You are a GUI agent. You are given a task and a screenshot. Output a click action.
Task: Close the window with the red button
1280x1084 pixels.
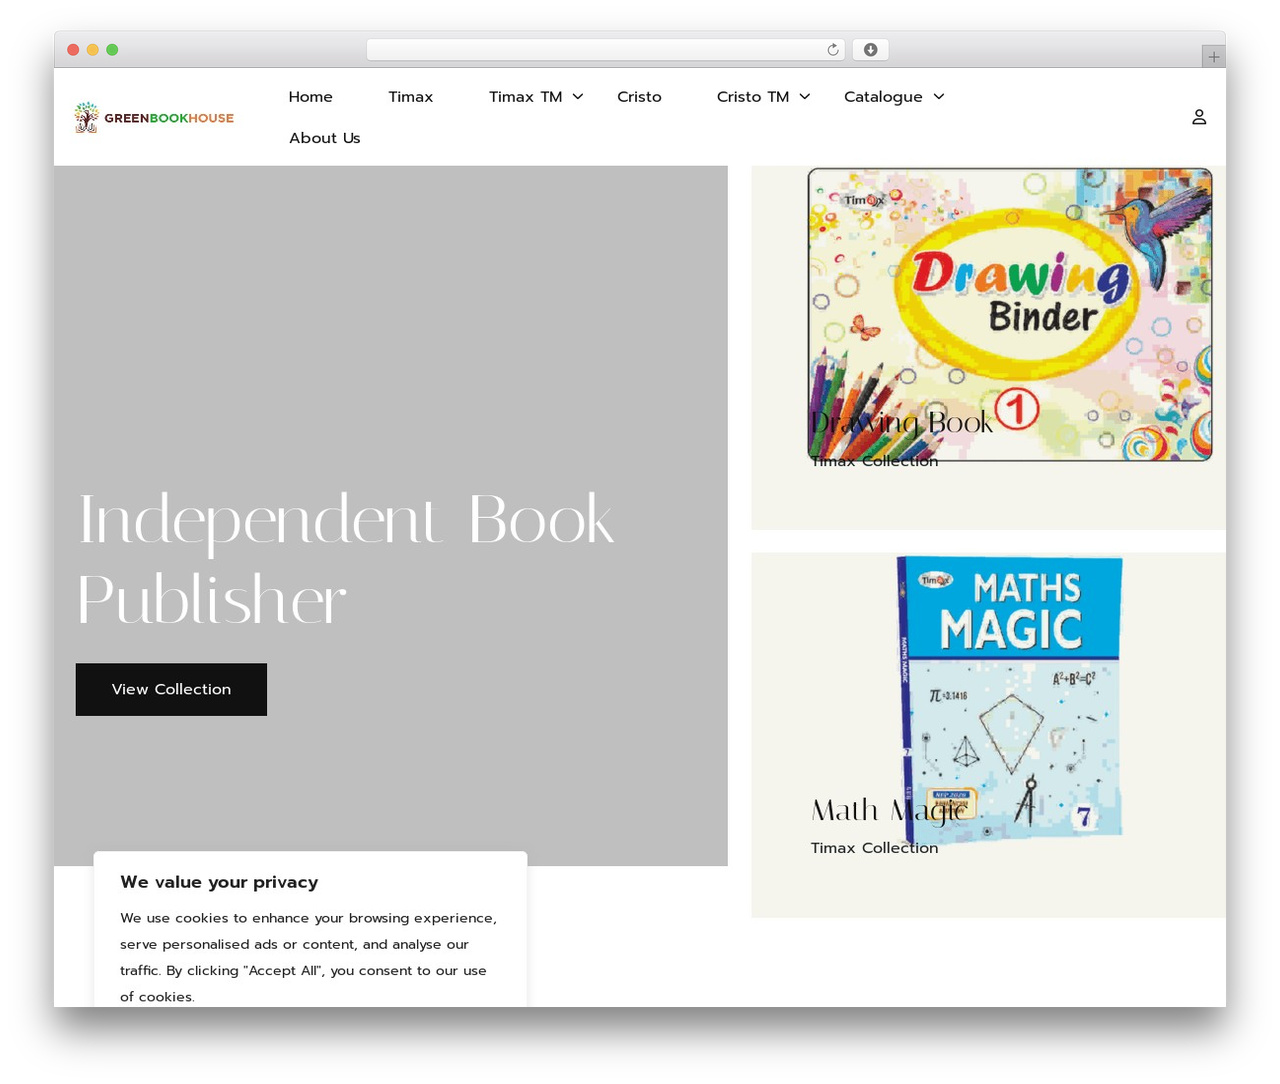[x=73, y=50]
